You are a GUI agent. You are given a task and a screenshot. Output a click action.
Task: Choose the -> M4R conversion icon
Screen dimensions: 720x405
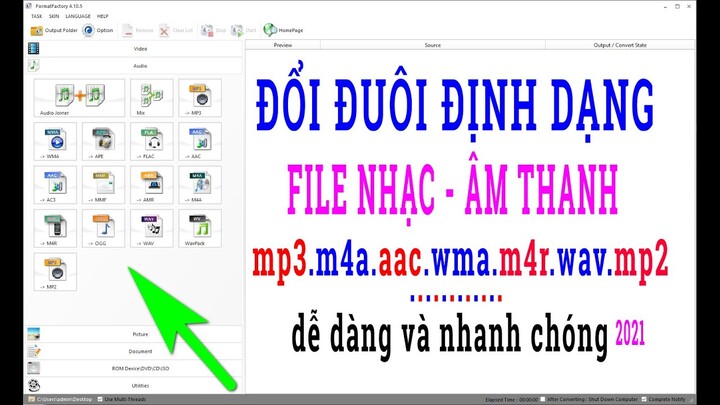[55, 228]
